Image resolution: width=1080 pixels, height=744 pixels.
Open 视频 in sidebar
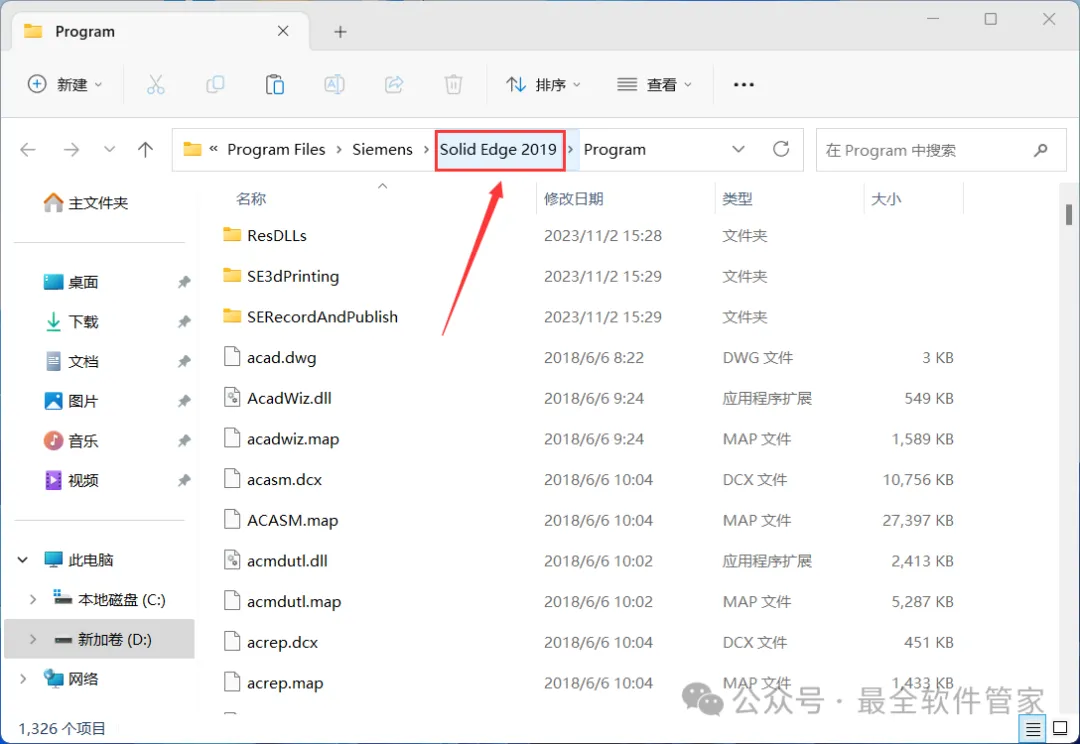pos(71,480)
